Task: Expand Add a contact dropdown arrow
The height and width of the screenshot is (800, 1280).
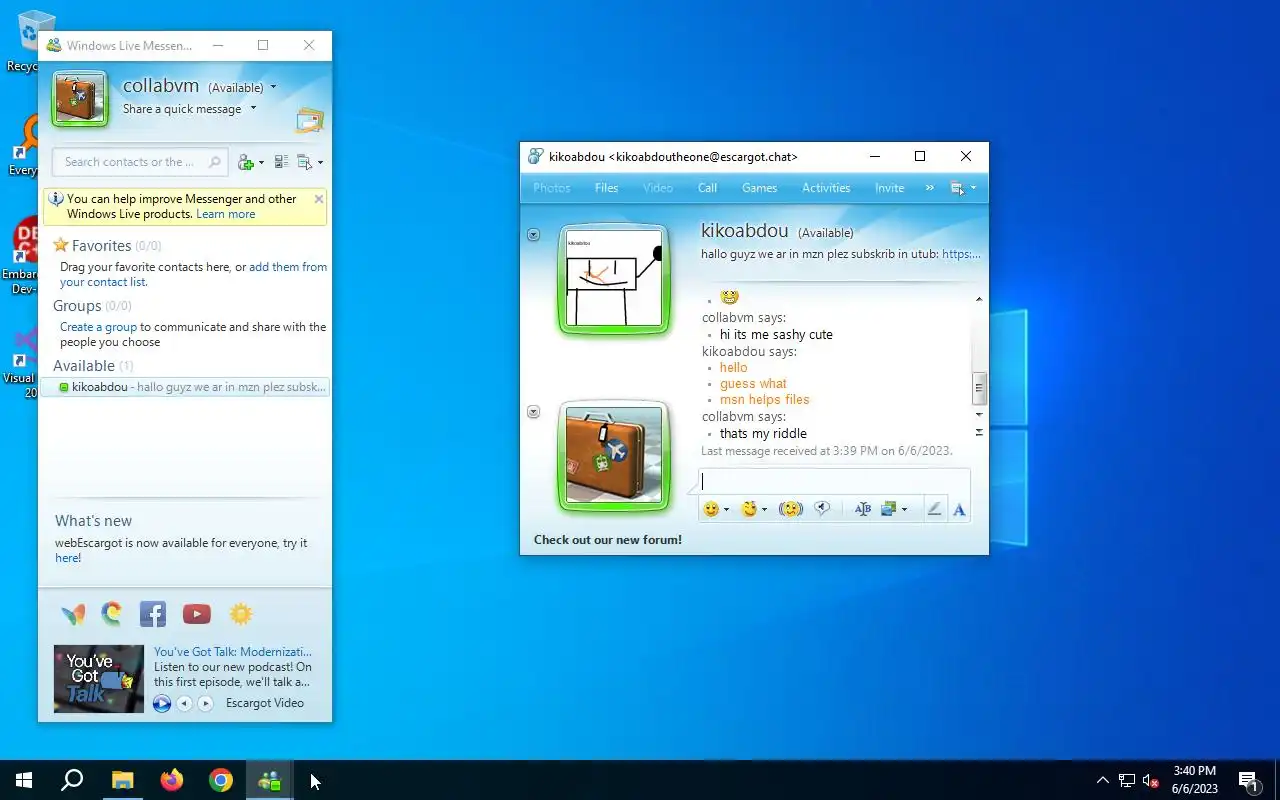Action: coord(261,163)
